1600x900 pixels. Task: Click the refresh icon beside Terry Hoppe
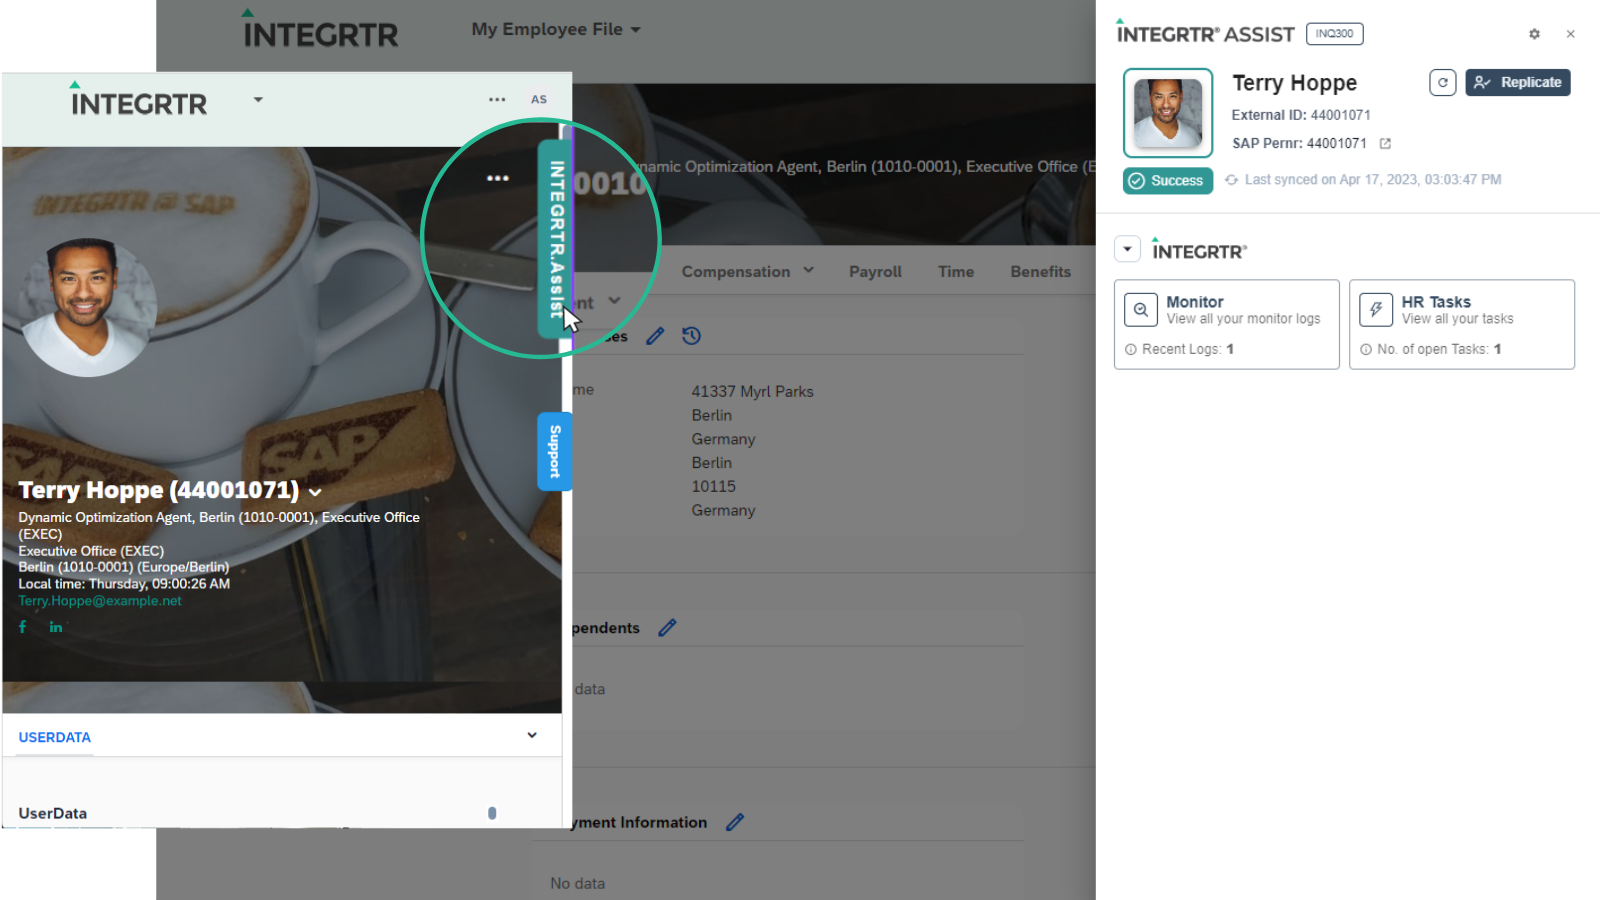coord(1442,82)
